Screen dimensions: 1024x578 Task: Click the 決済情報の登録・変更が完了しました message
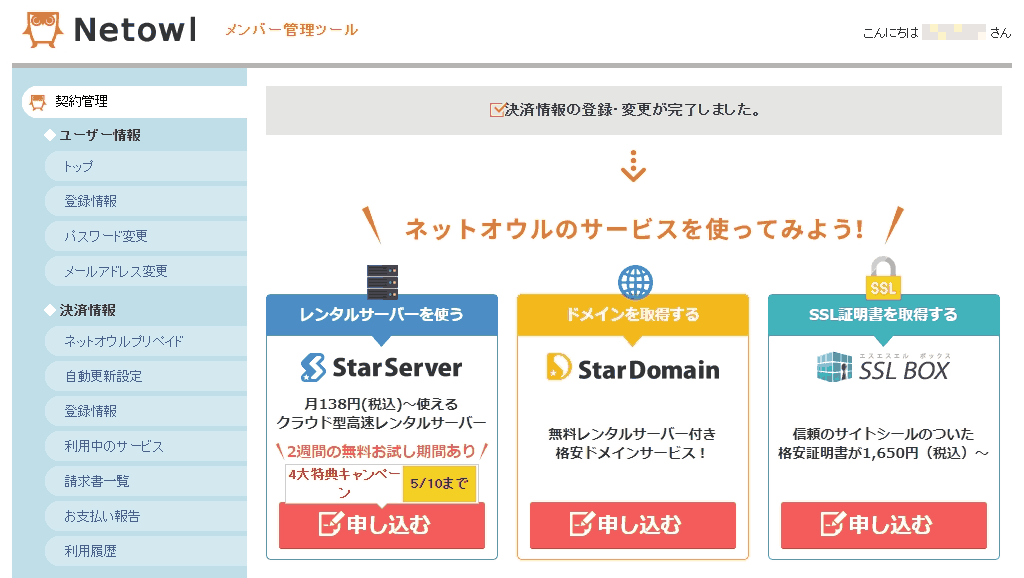[633, 110]
